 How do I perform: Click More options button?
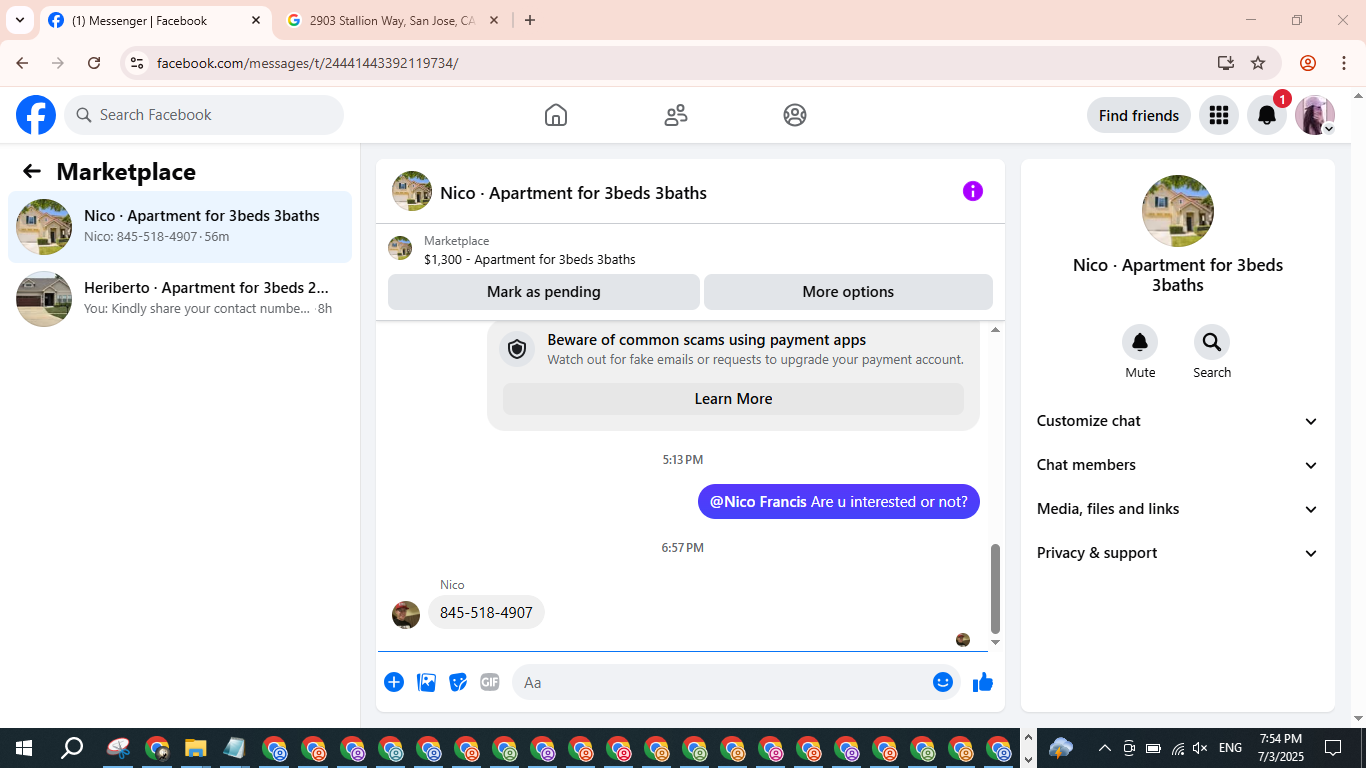click(848, 292)
